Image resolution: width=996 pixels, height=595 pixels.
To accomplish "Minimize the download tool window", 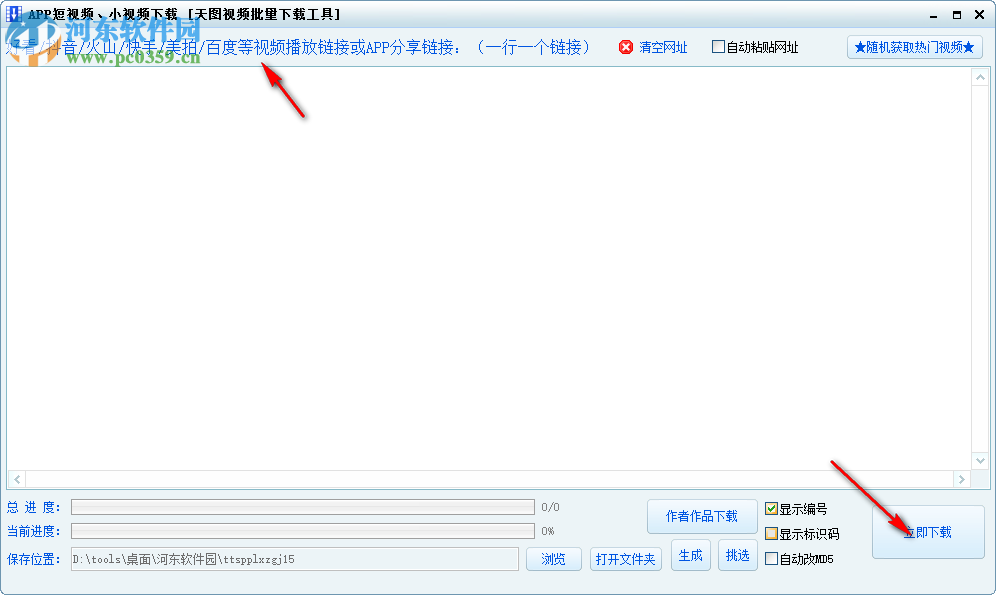I will click(x=933, y=15).
